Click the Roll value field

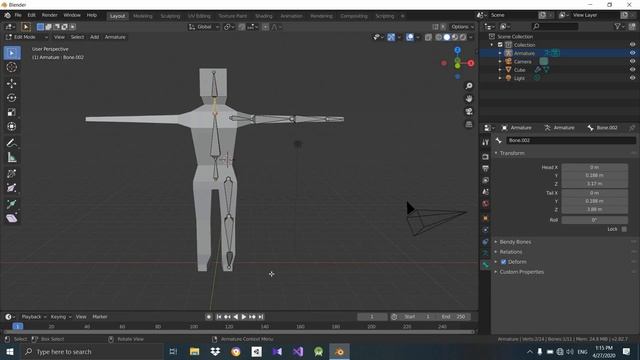coord(595,220)
